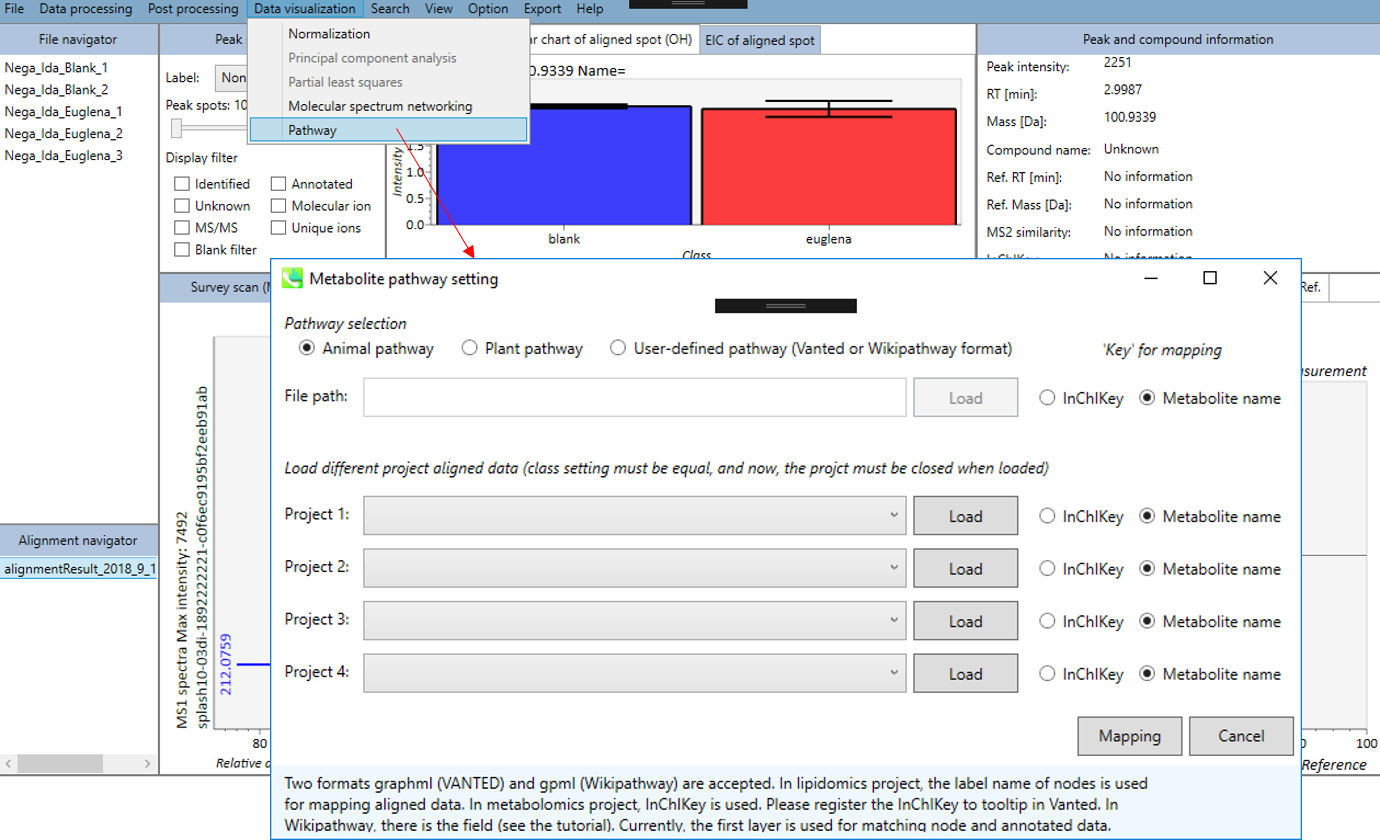Expand the Project 2 combo box
This screenshot has width=1380, height=840.
635,568
